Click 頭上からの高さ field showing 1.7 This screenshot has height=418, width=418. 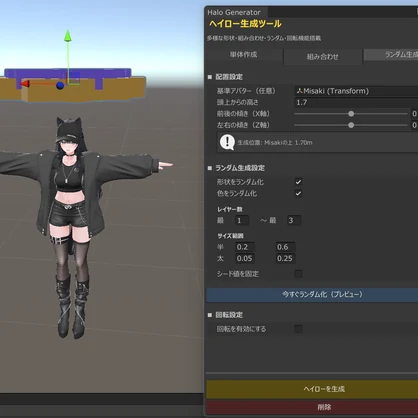(356, 102)
